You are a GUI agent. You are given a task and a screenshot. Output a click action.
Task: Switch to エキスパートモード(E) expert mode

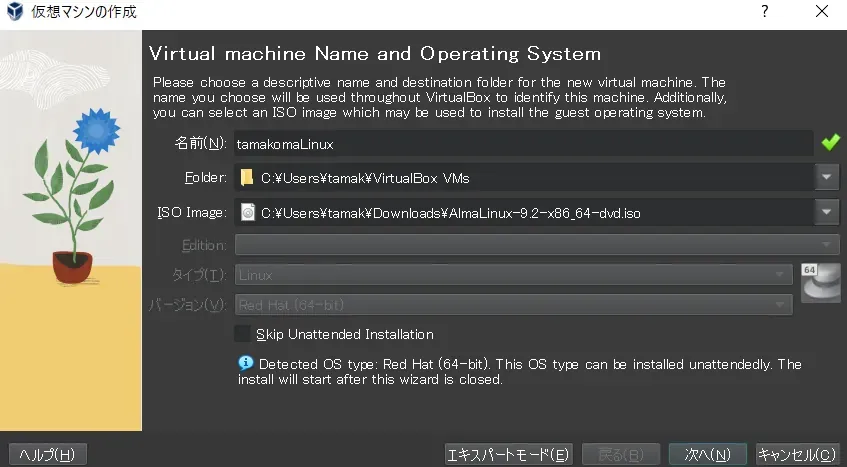(x=509, y=455)
